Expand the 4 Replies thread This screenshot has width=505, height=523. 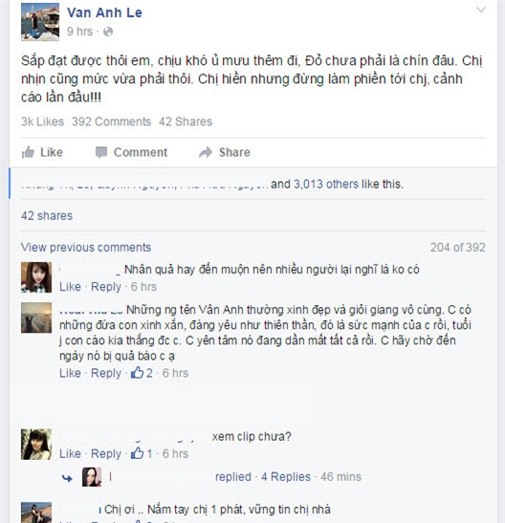tap(286, 477)
